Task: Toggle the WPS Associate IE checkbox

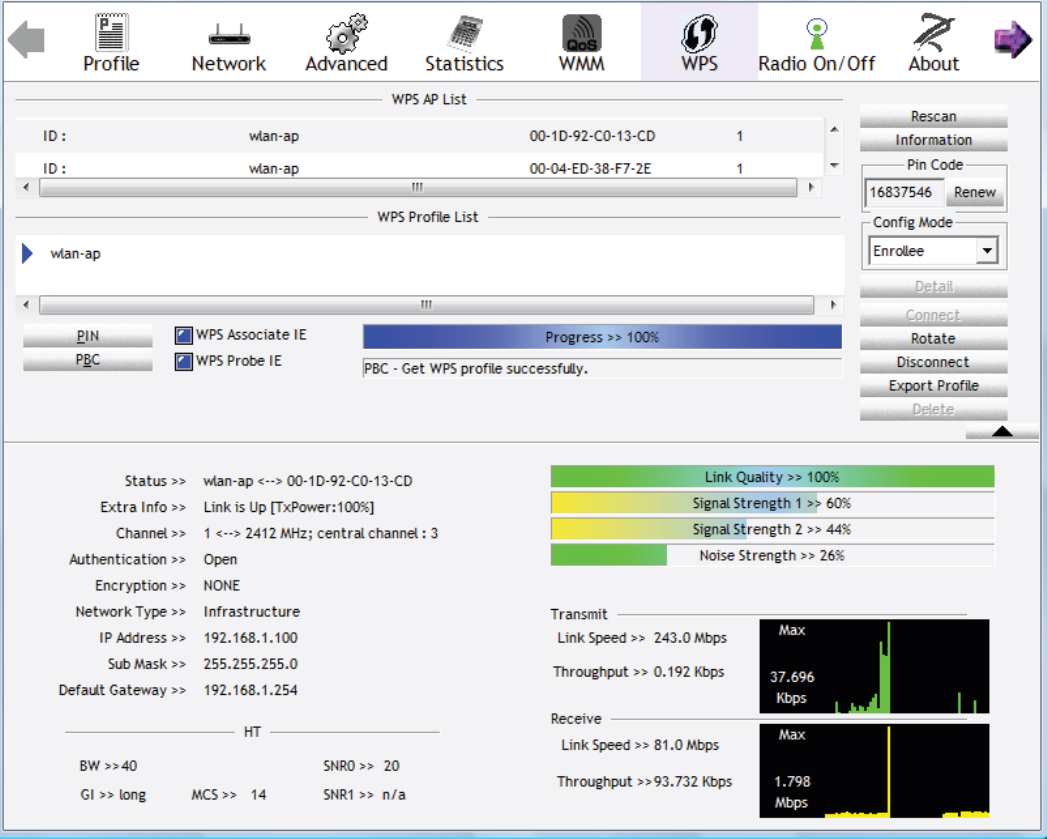Action: click(184, 336)
